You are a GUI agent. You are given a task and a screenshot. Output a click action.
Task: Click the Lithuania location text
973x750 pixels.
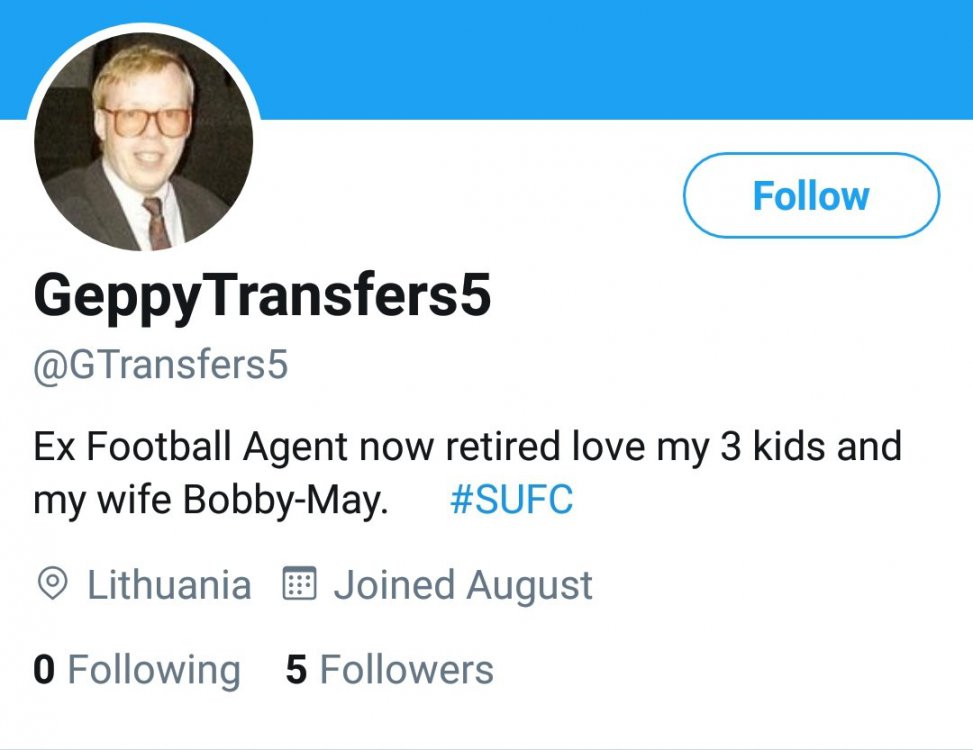170,583
